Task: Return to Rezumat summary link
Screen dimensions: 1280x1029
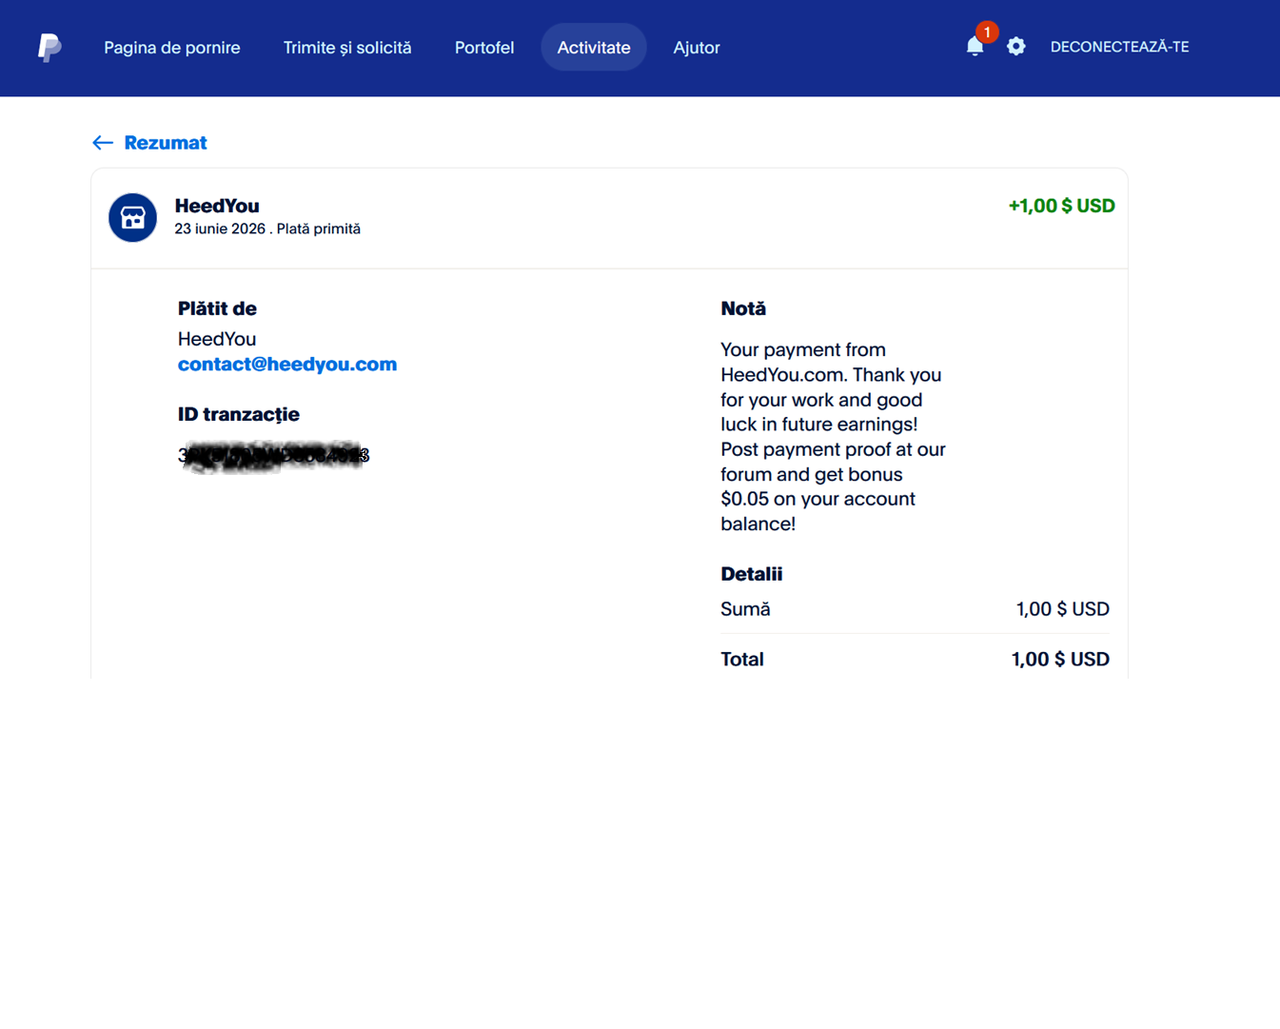Action: (x=165, y=143)
